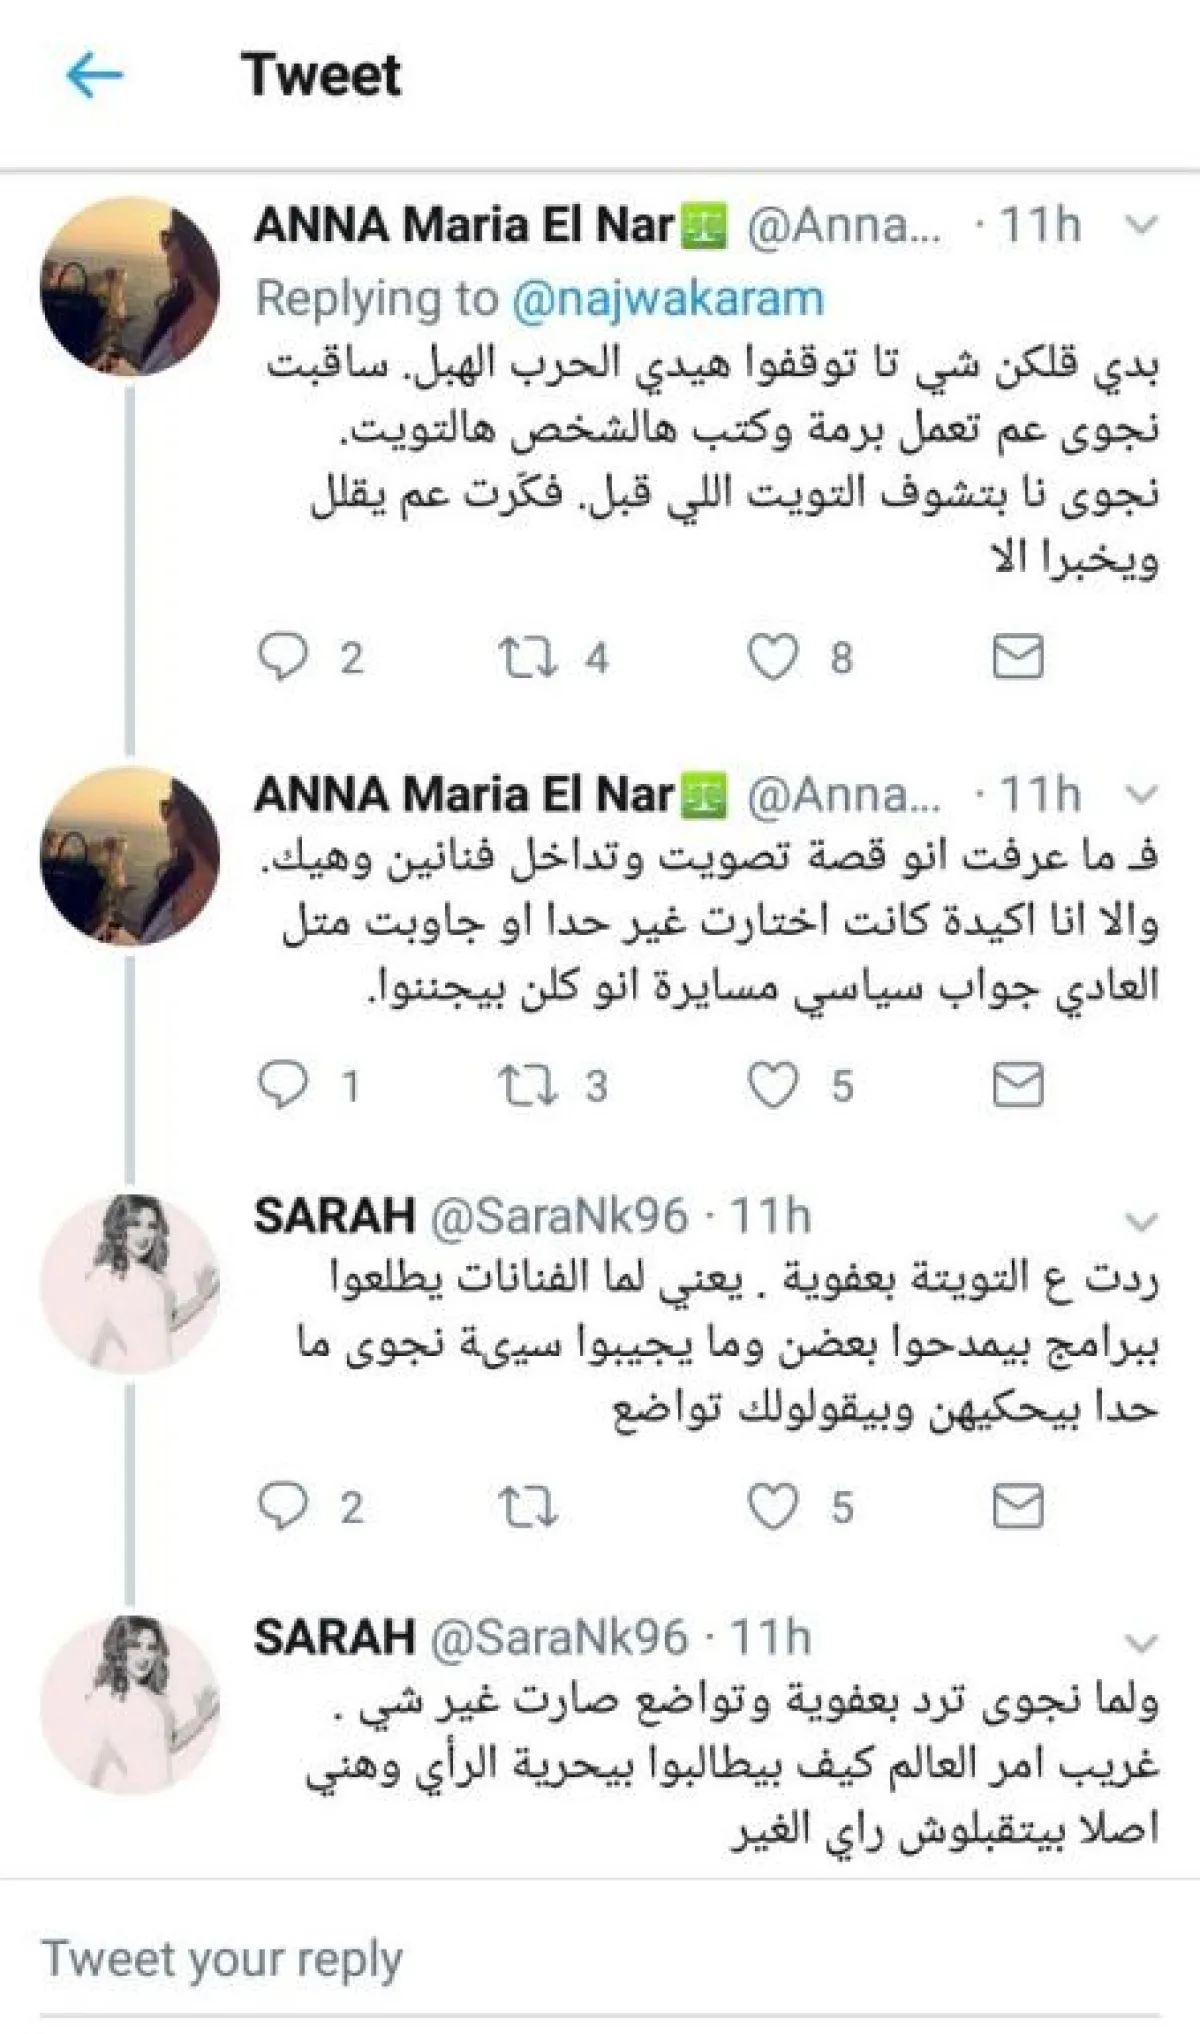Send second ANNA Maria tweet by message
This screenshot has height=2034, width=1200.
[1017, 1086]
